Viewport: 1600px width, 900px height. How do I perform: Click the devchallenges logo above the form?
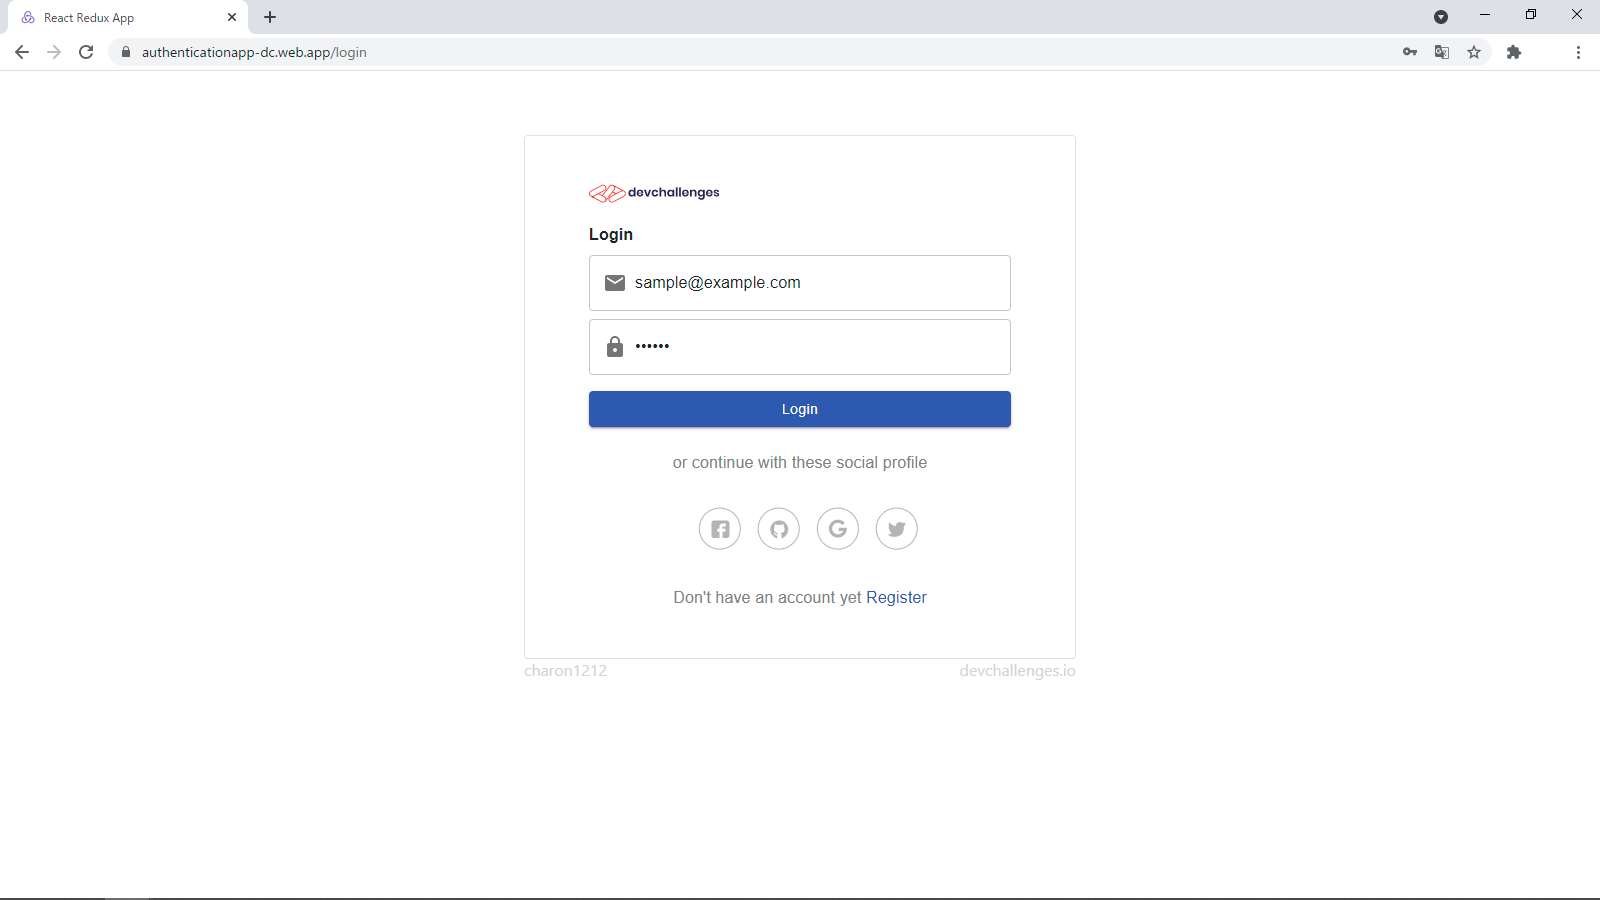pos(653,192)
